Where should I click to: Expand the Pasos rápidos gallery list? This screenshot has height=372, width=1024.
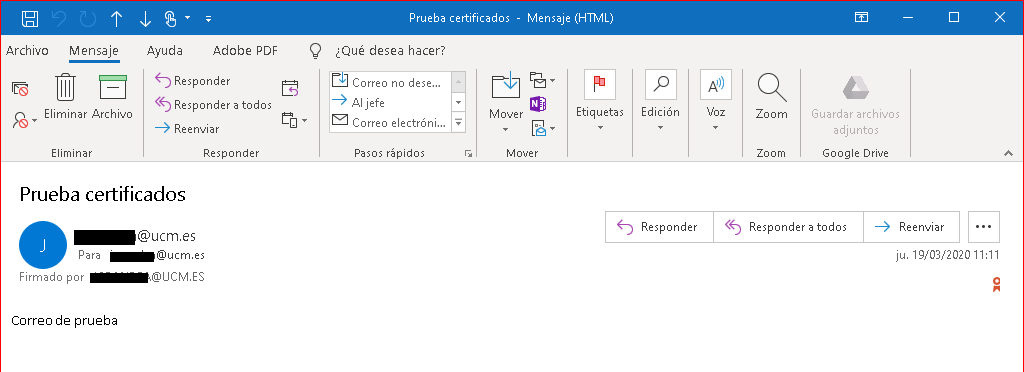point(458,122)
